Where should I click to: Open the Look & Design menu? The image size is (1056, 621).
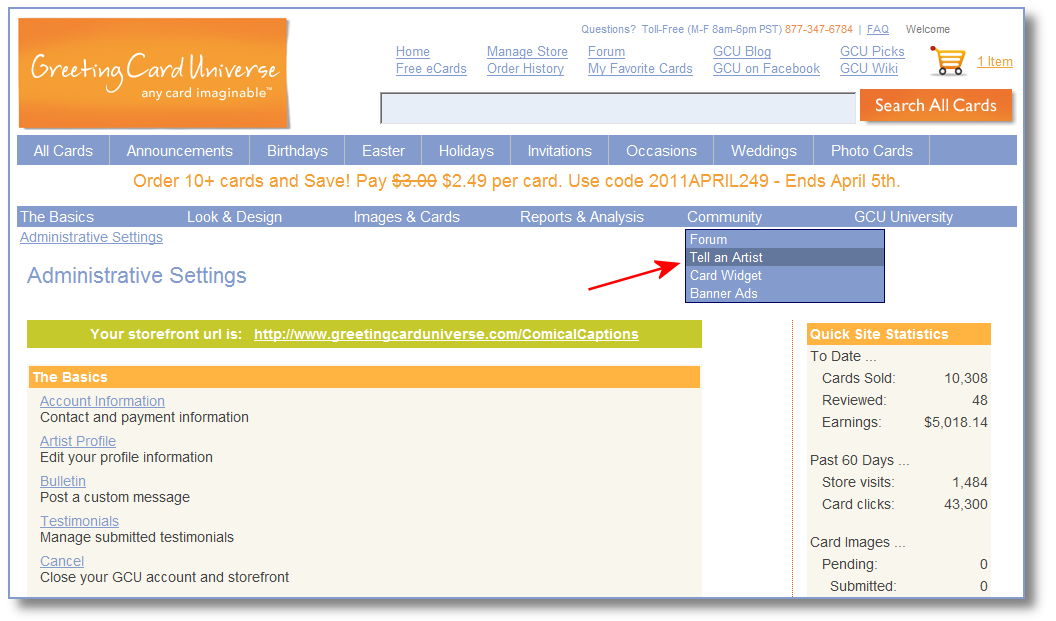point(234,217)
